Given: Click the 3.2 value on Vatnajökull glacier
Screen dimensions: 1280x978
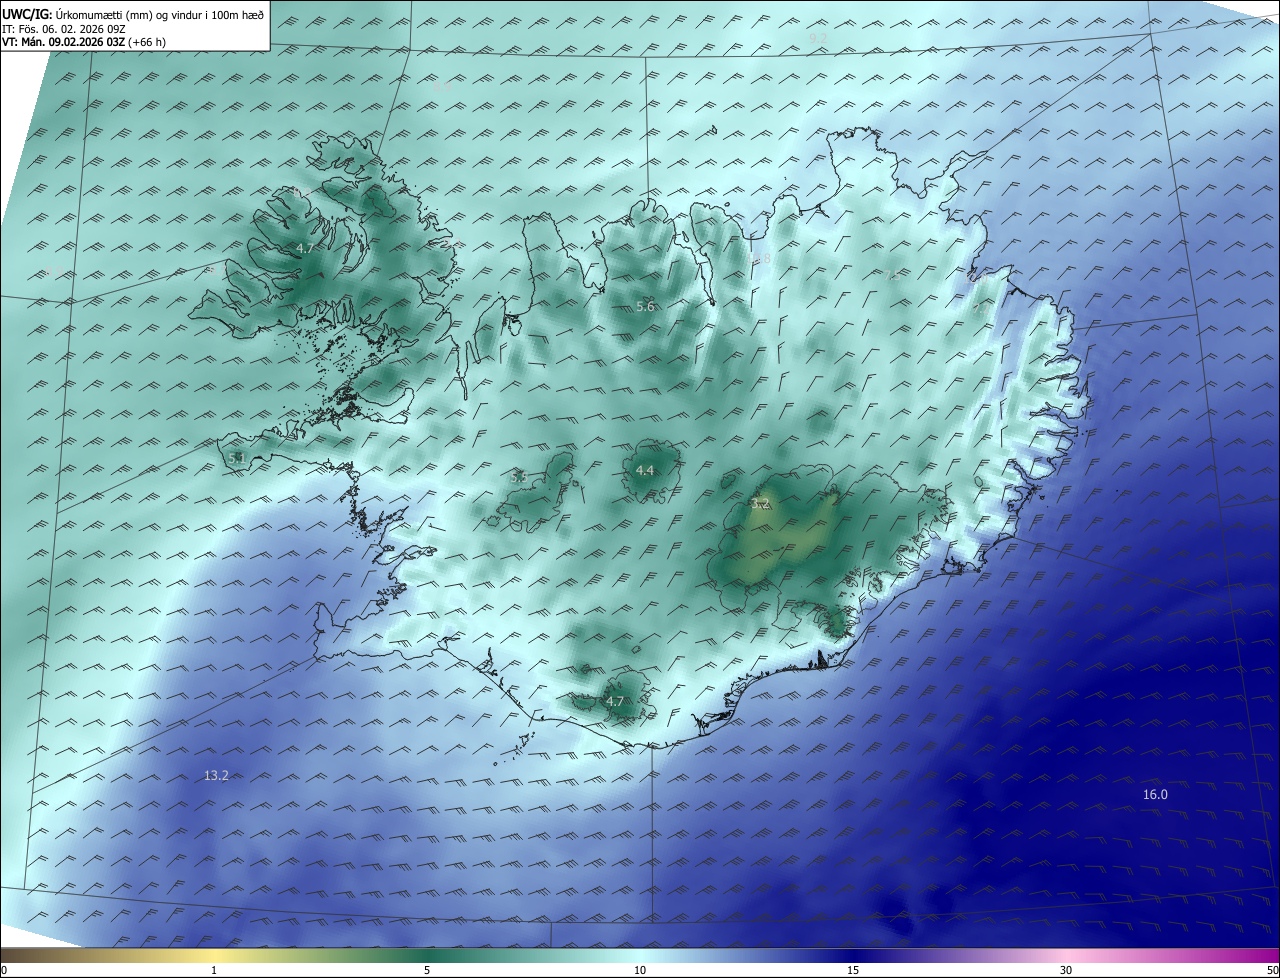Looking at the screenshot, I should coord(760,504).
